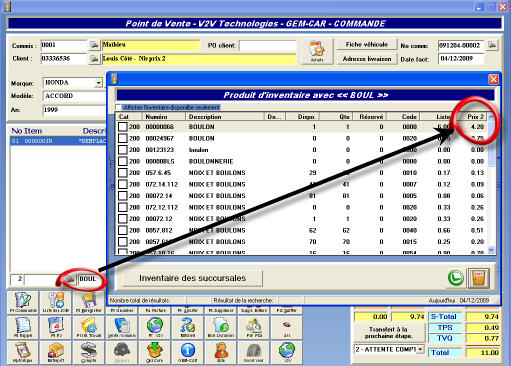Click the Date fact field 04/12/2009
The image size is (511, 366).
tap(461, 59)
